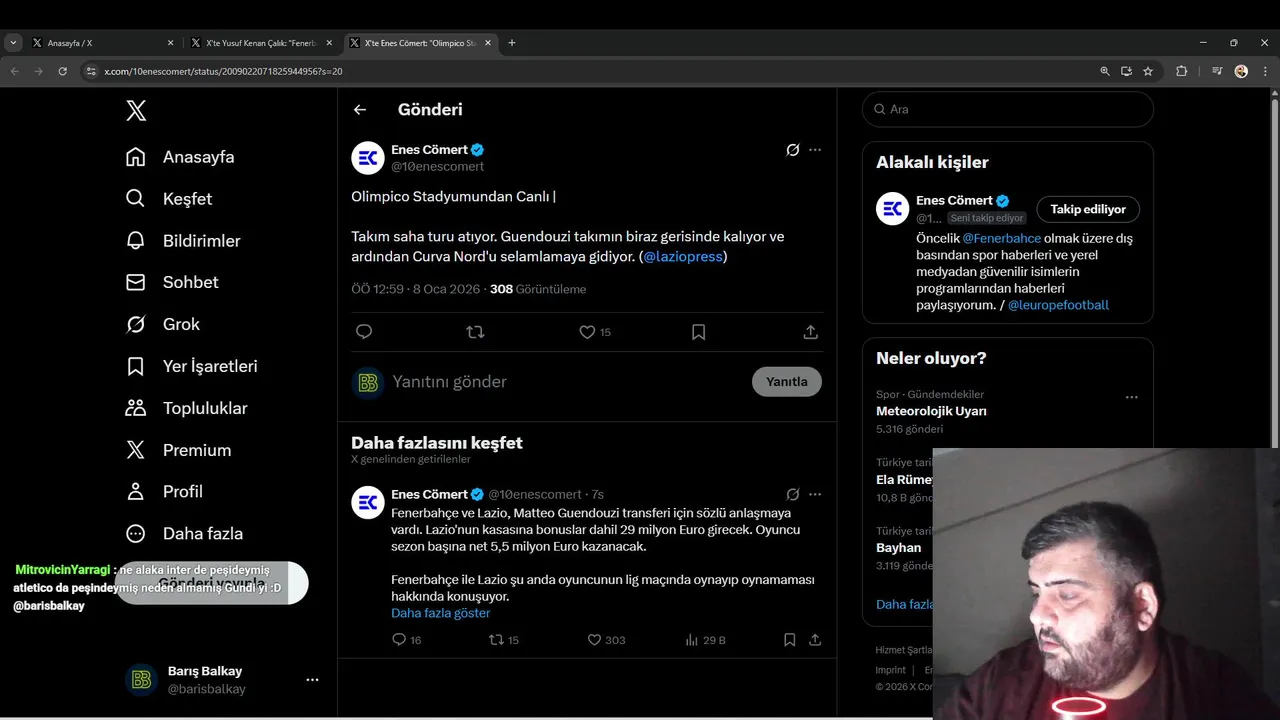The height and width of the screenshot is (720, 1280).
Task: Open Bildirimler notifications
Action: tap(182, 241)
